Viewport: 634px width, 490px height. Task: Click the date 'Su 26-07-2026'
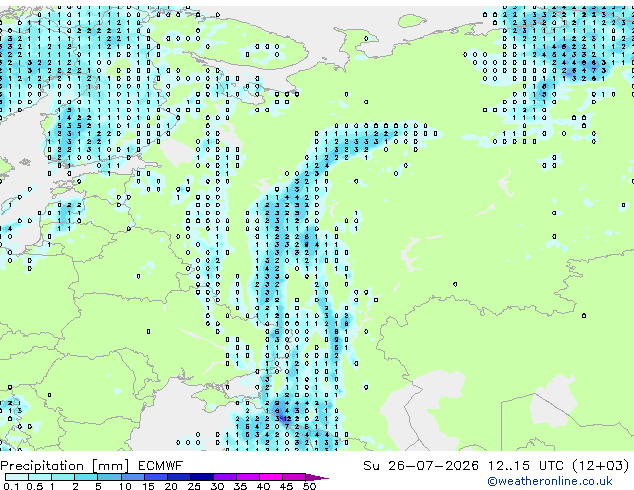(421, 466)
